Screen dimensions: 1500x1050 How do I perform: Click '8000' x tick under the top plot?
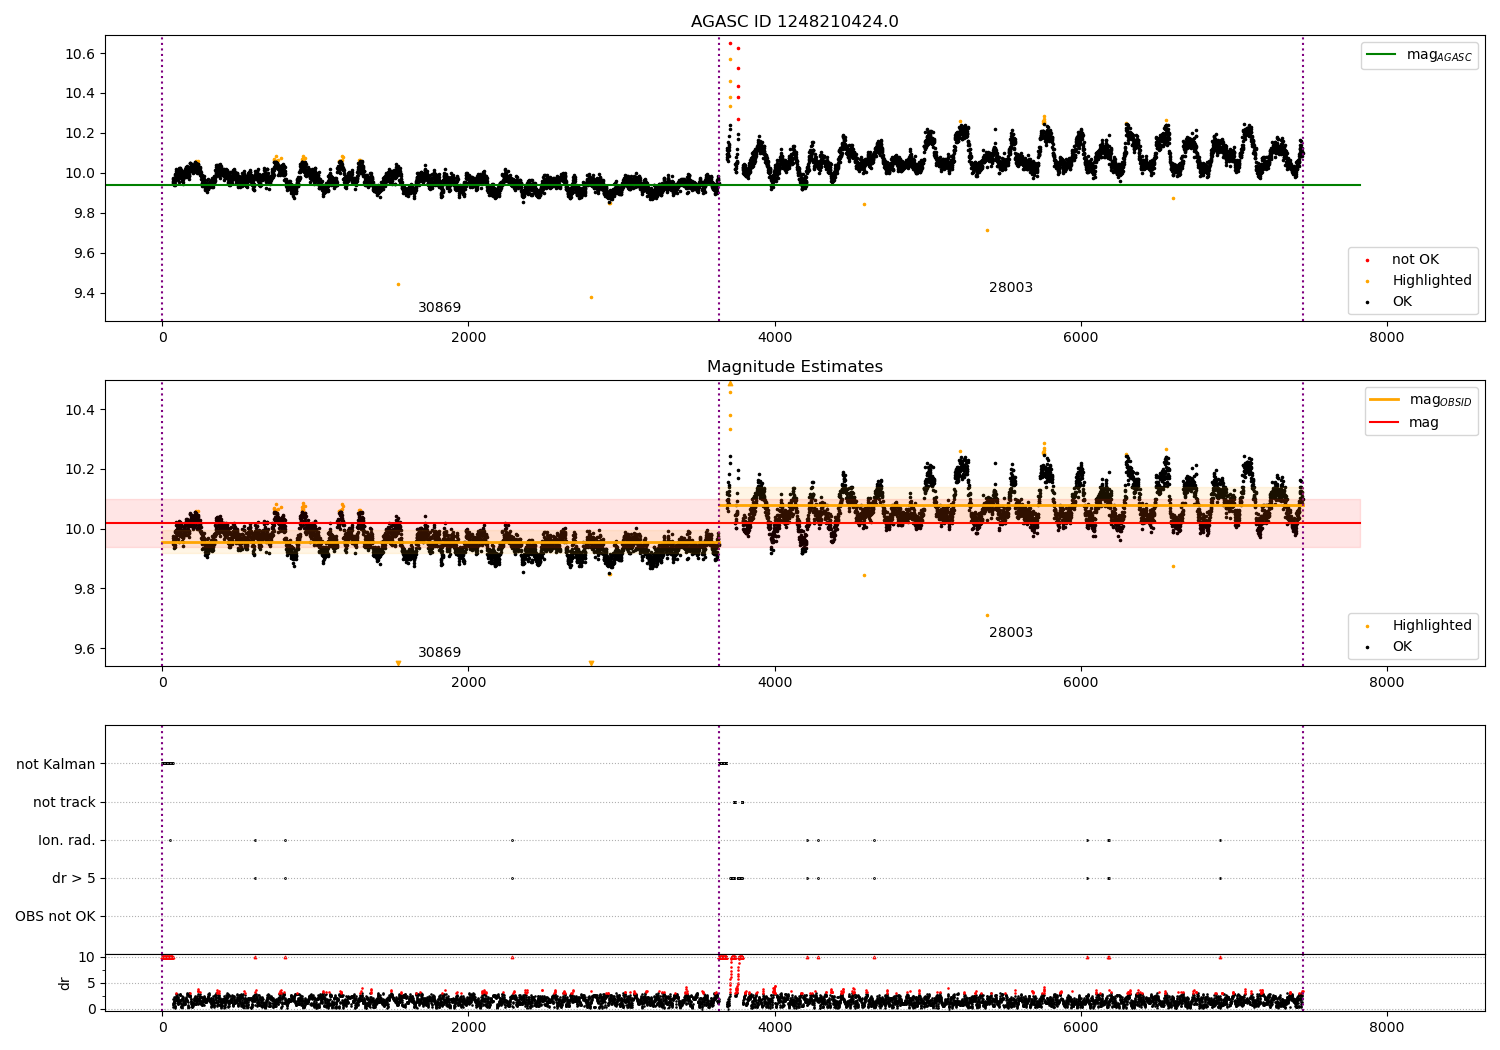click(x=1386, y=338)
